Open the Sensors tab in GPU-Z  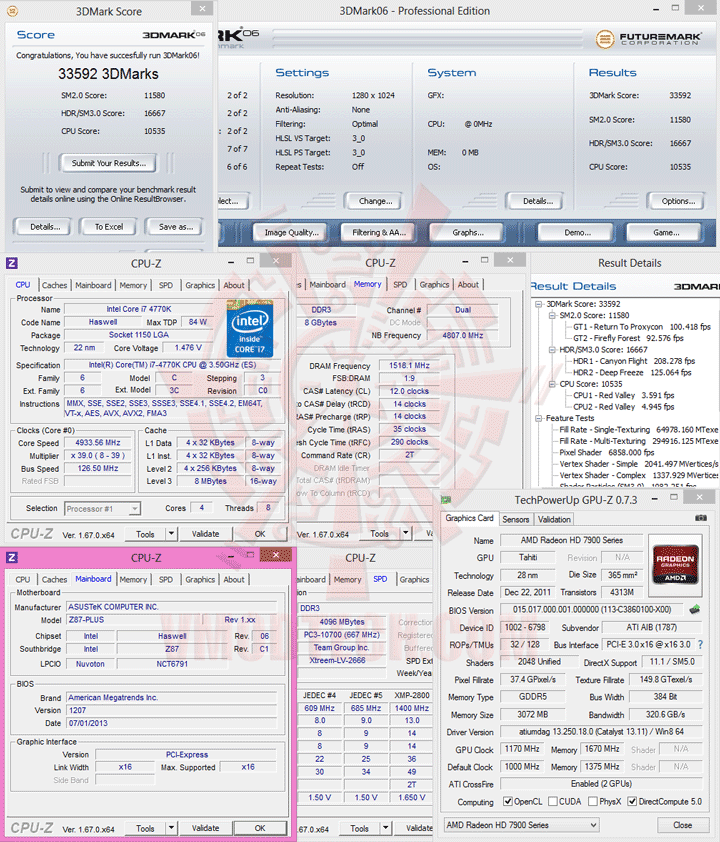point(515,519)
